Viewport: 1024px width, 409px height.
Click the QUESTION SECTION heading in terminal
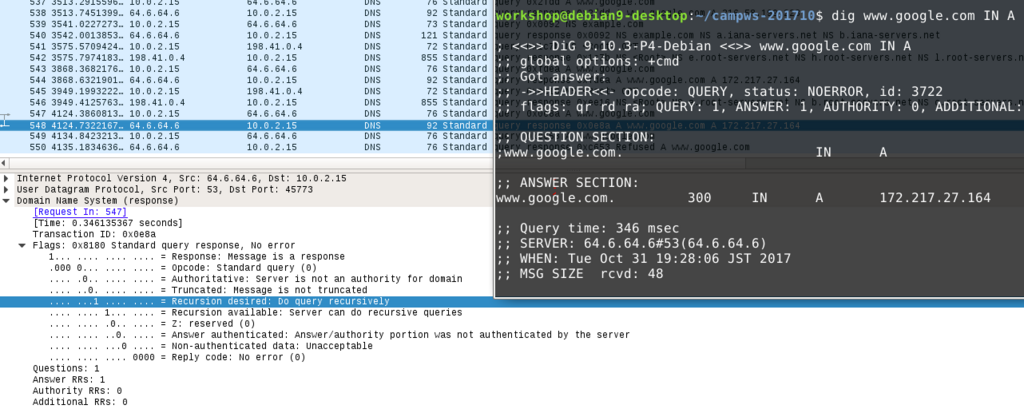coord(575,137)
